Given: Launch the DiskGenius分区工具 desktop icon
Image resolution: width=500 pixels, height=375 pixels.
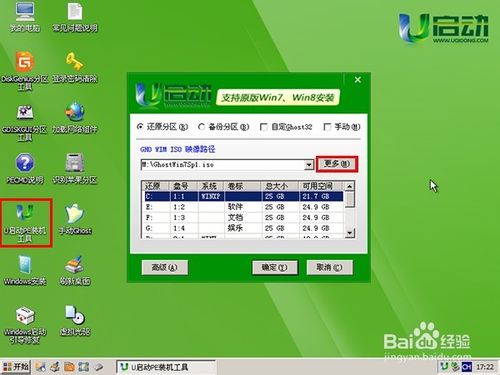Looking at the screenshot, I should 25,71.
